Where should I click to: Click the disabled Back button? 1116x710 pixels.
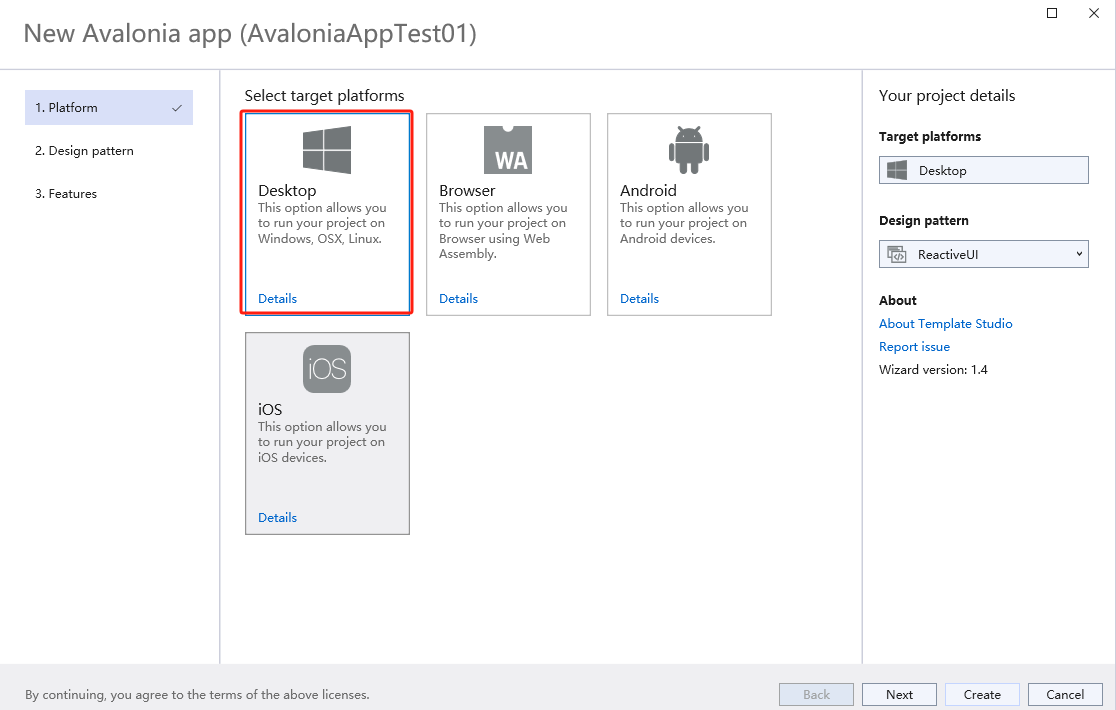click(x=816, y=694)
